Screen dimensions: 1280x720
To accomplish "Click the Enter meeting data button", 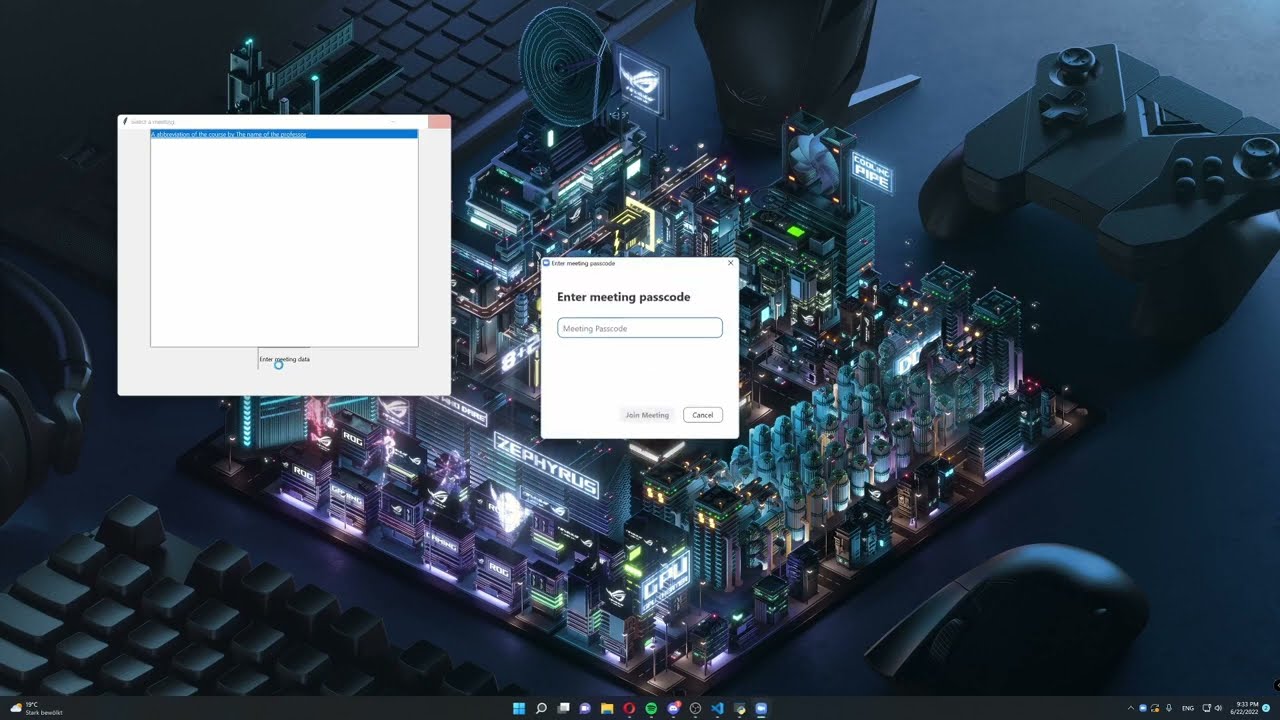I will coord(284,359).
